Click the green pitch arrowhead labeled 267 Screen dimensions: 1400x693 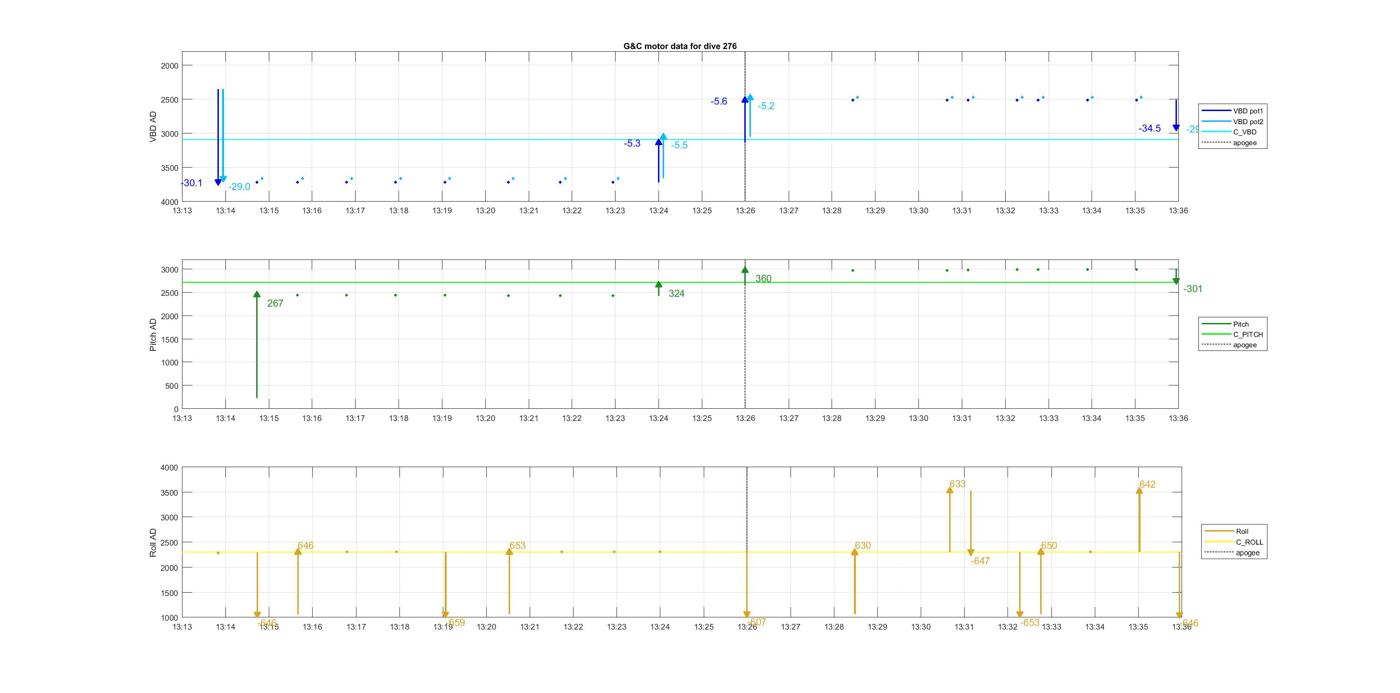coord(257,295)
